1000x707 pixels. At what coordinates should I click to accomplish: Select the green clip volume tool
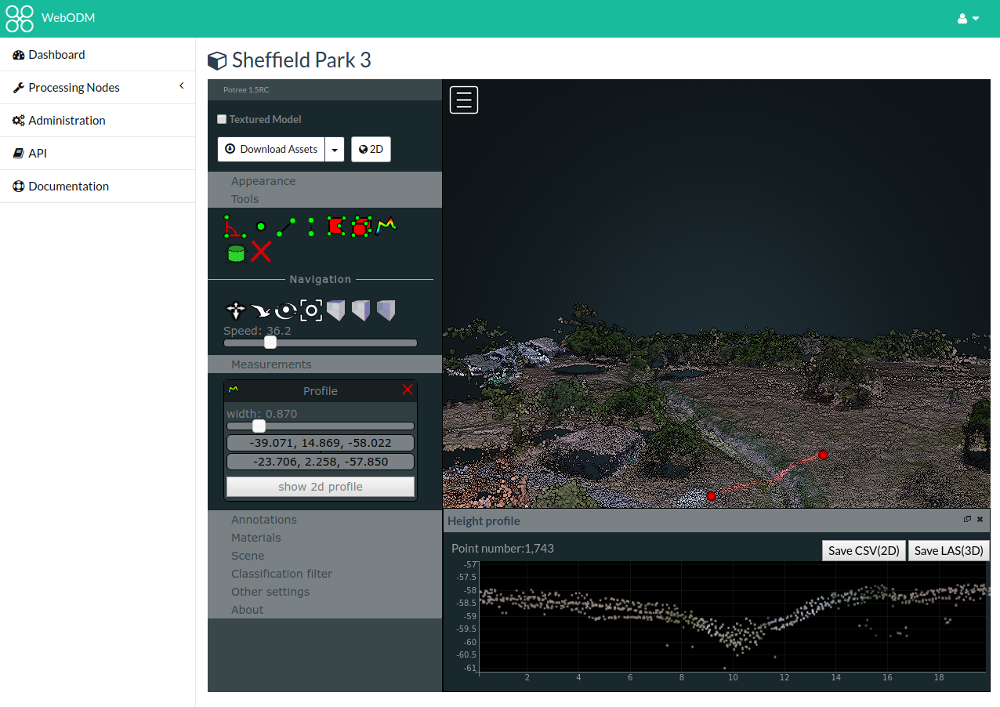tap(236, 253)
